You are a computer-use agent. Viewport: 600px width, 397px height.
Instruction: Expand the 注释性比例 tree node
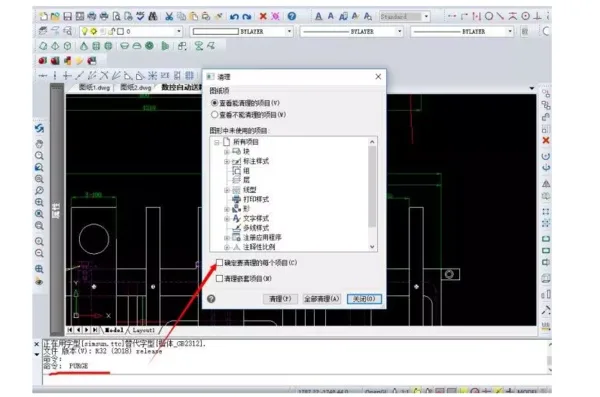[x=227, y=247]
